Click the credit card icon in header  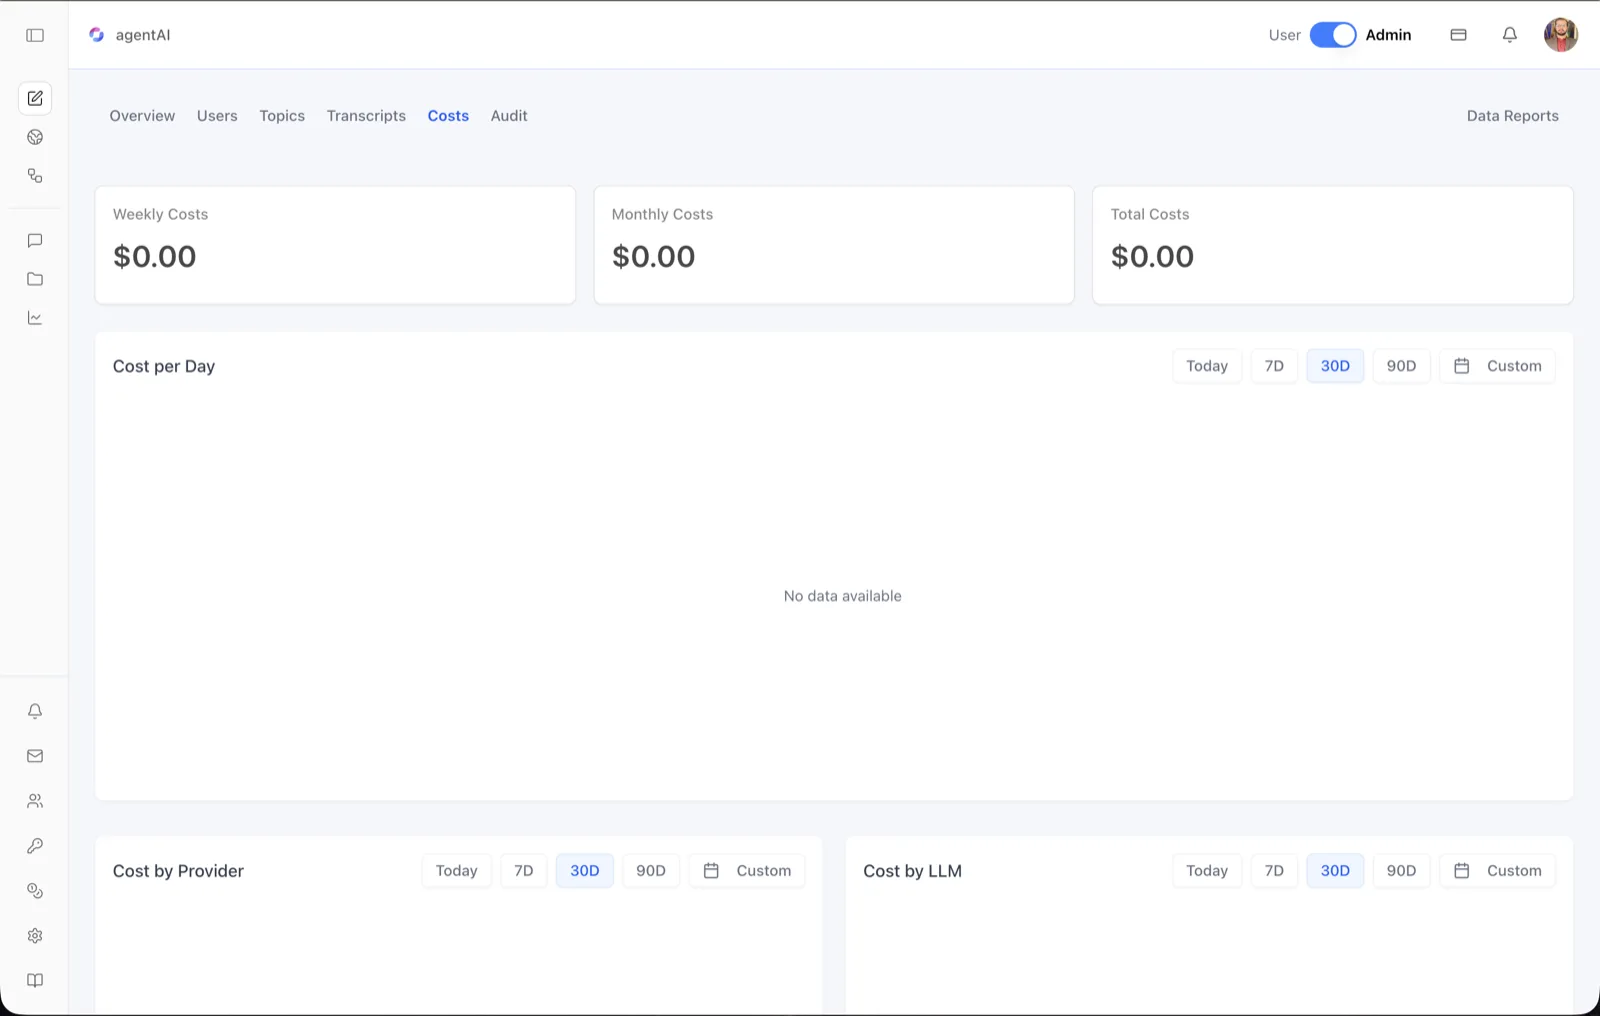(1458, 35)
